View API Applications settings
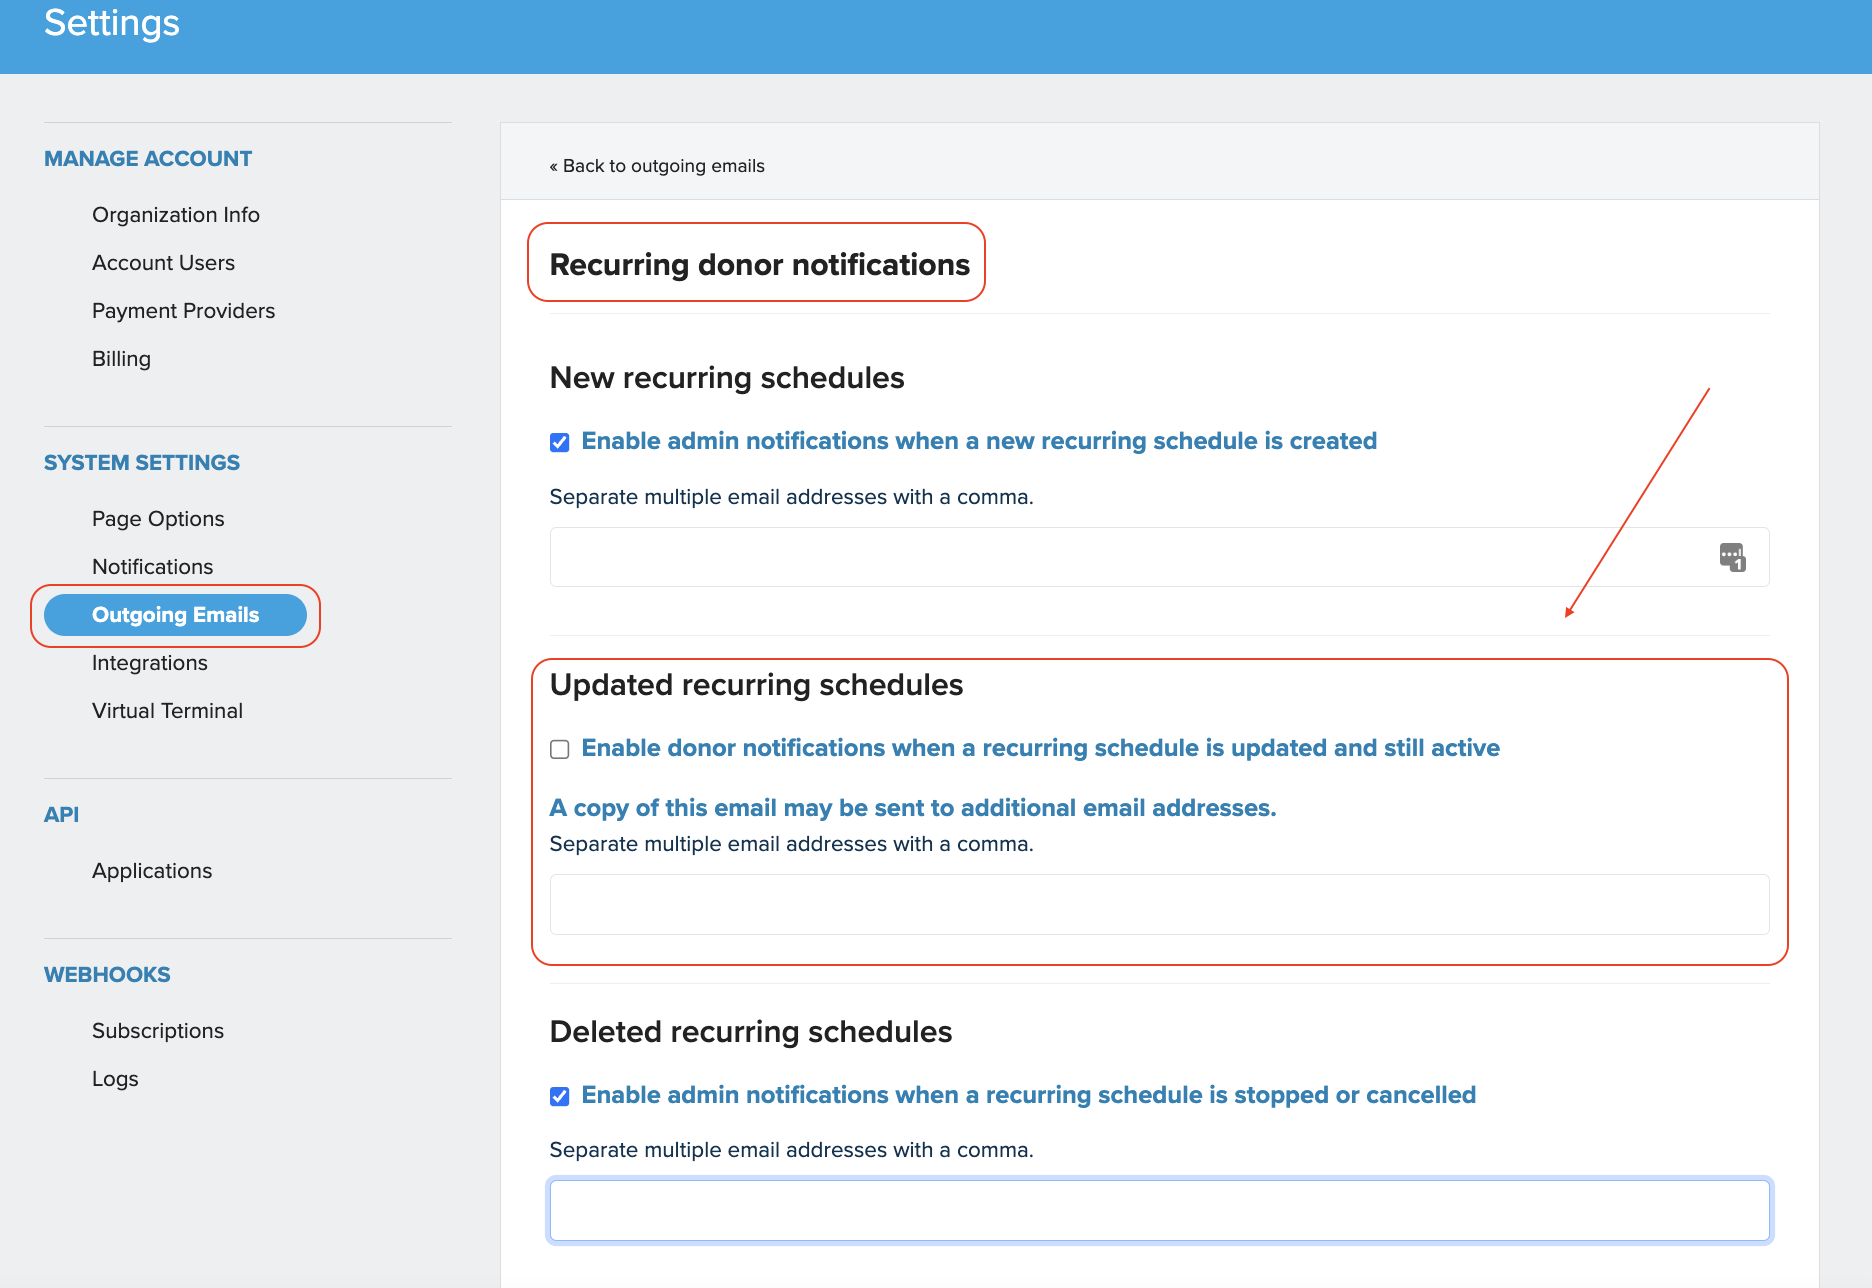1872x1288 pixels. [x=152, y=870]
